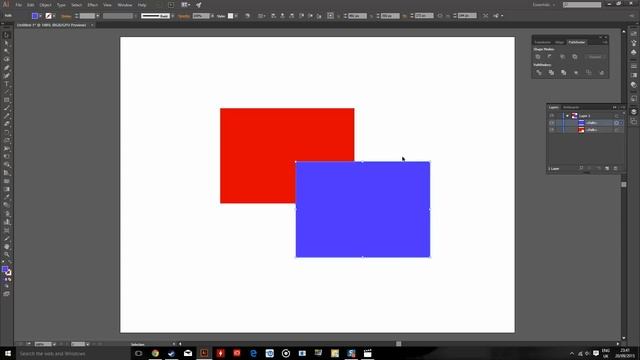
Task: Click Stroke label in control bar
Action: click(66, 16)
